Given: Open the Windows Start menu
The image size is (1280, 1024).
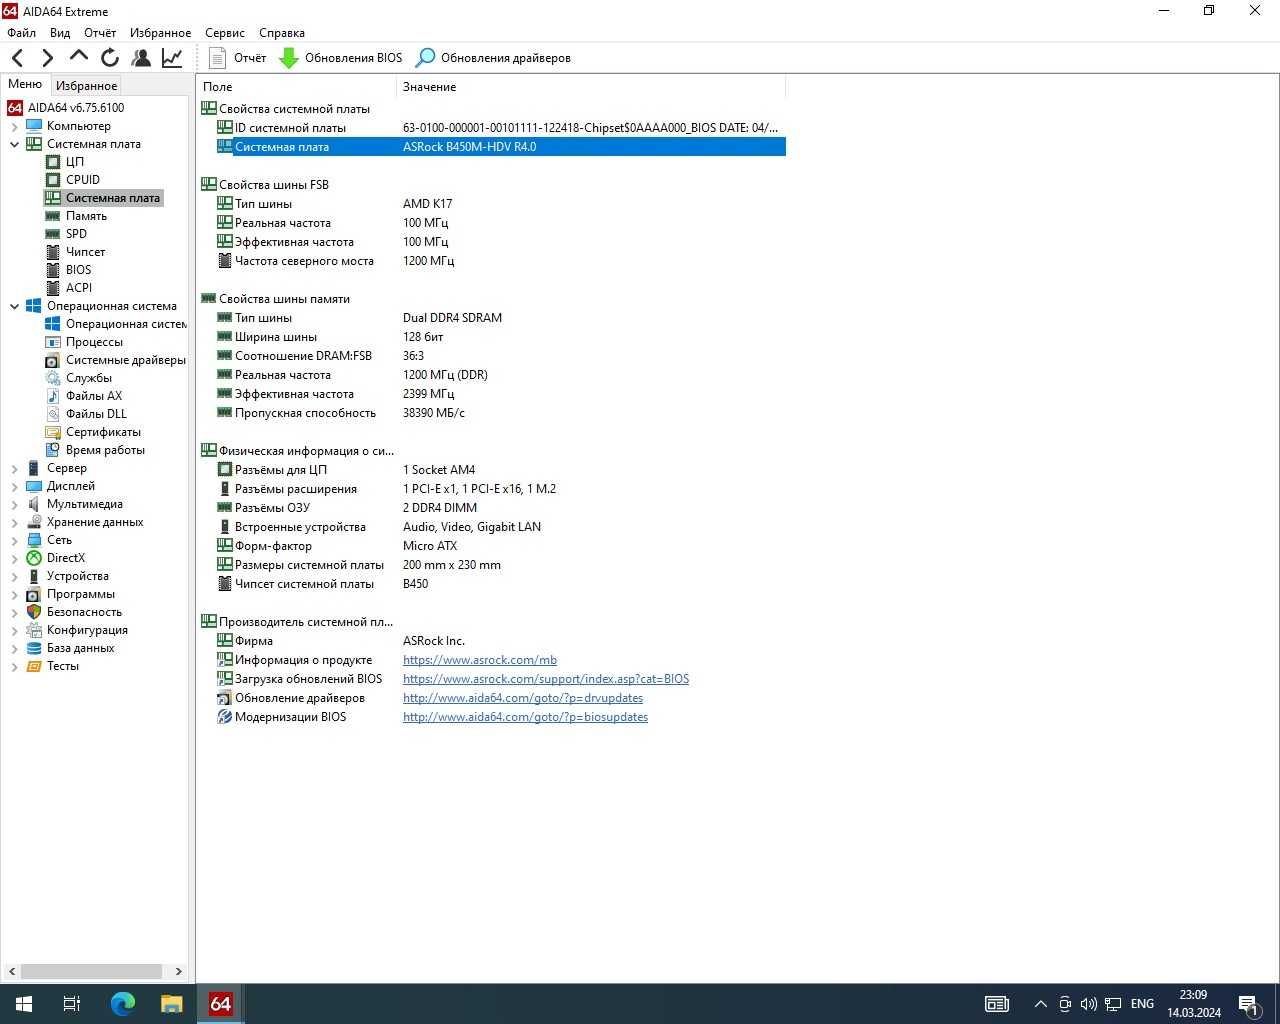Looking at the screenshot, I should click(24, 1004).
